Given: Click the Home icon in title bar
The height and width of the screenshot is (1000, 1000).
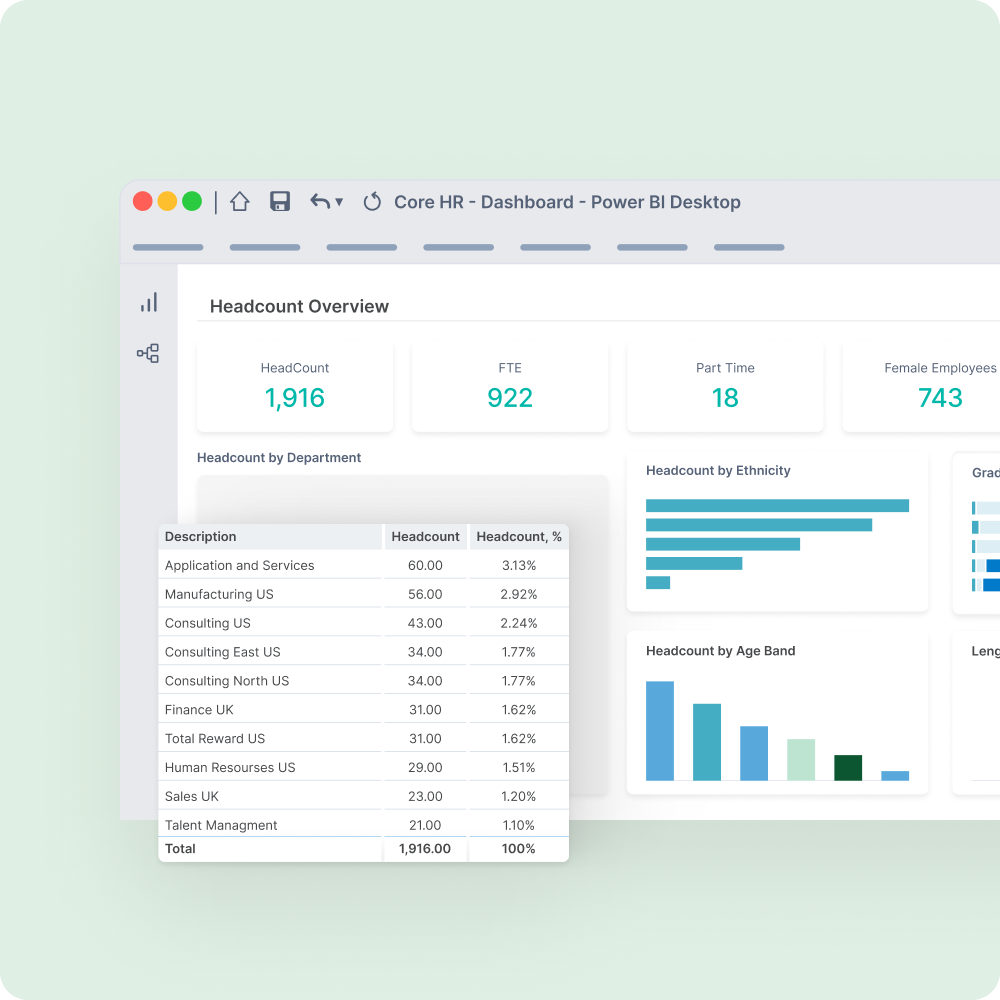Looking at the screenshot, I should click(x=239, y=202).
